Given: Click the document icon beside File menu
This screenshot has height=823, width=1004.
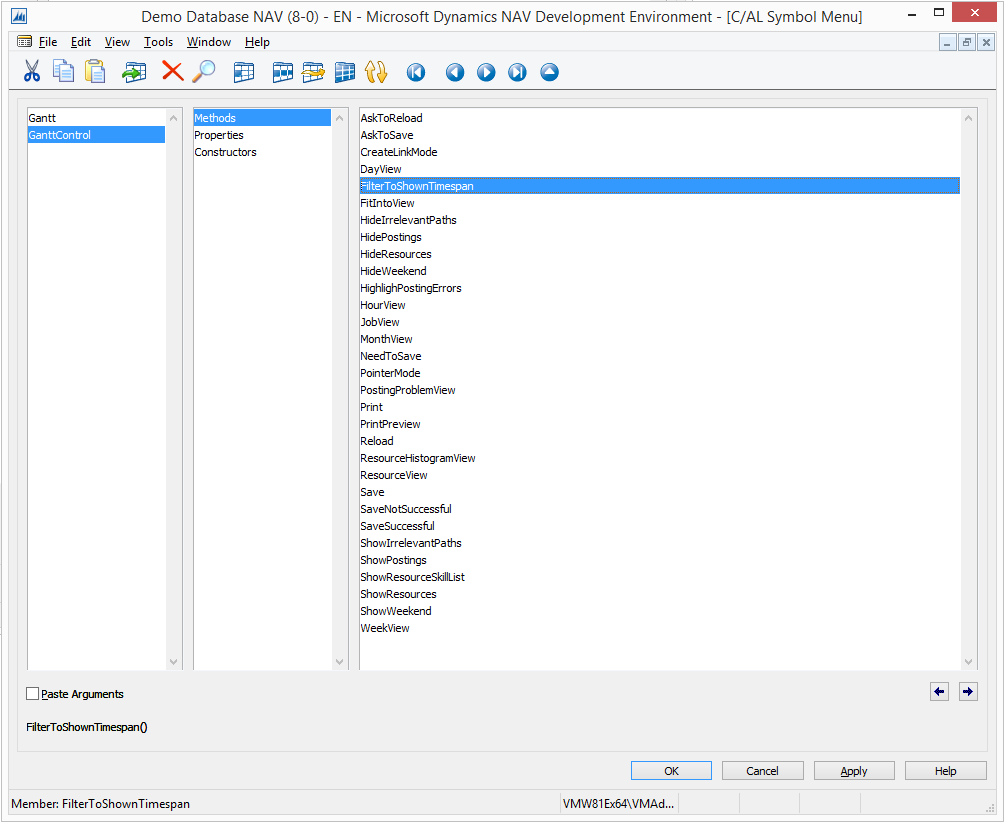Looking at the screenshot, I should click(x=24, y=42).
